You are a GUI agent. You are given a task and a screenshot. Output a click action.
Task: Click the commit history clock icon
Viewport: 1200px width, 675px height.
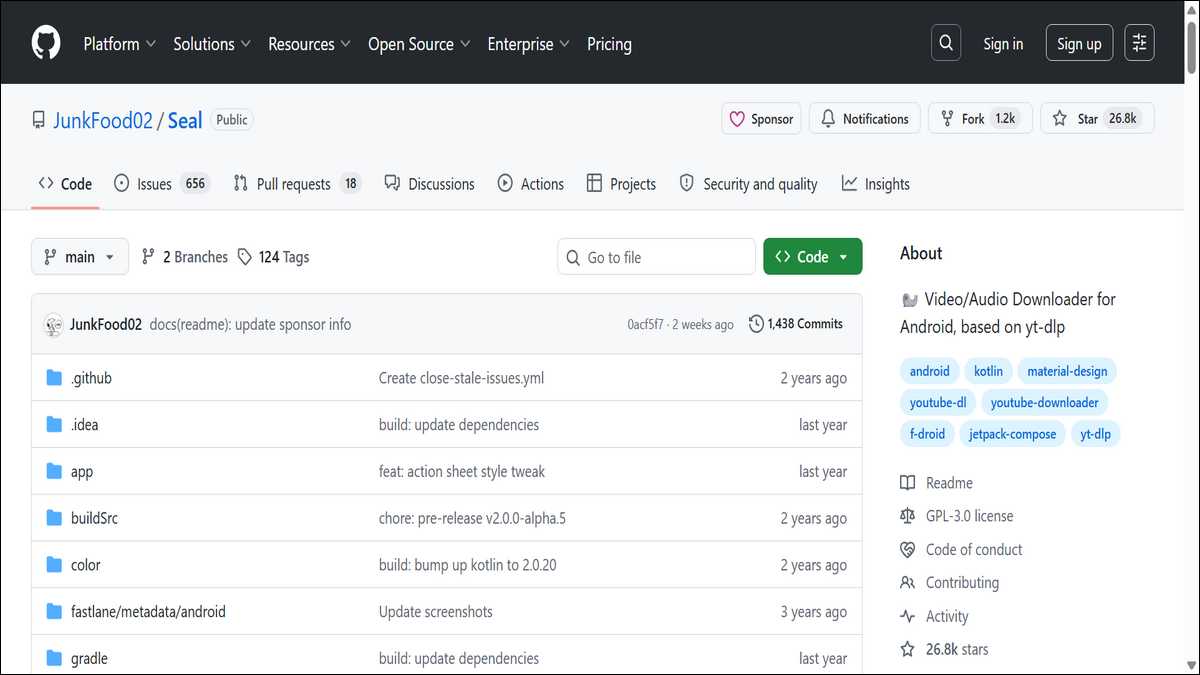(x=756, y=324)
